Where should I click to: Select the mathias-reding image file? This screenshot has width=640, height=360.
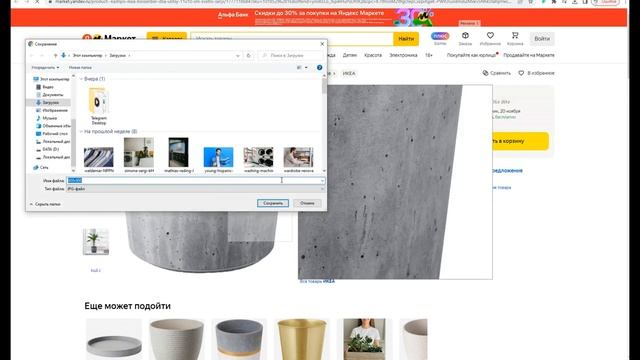tap(179, 155)
